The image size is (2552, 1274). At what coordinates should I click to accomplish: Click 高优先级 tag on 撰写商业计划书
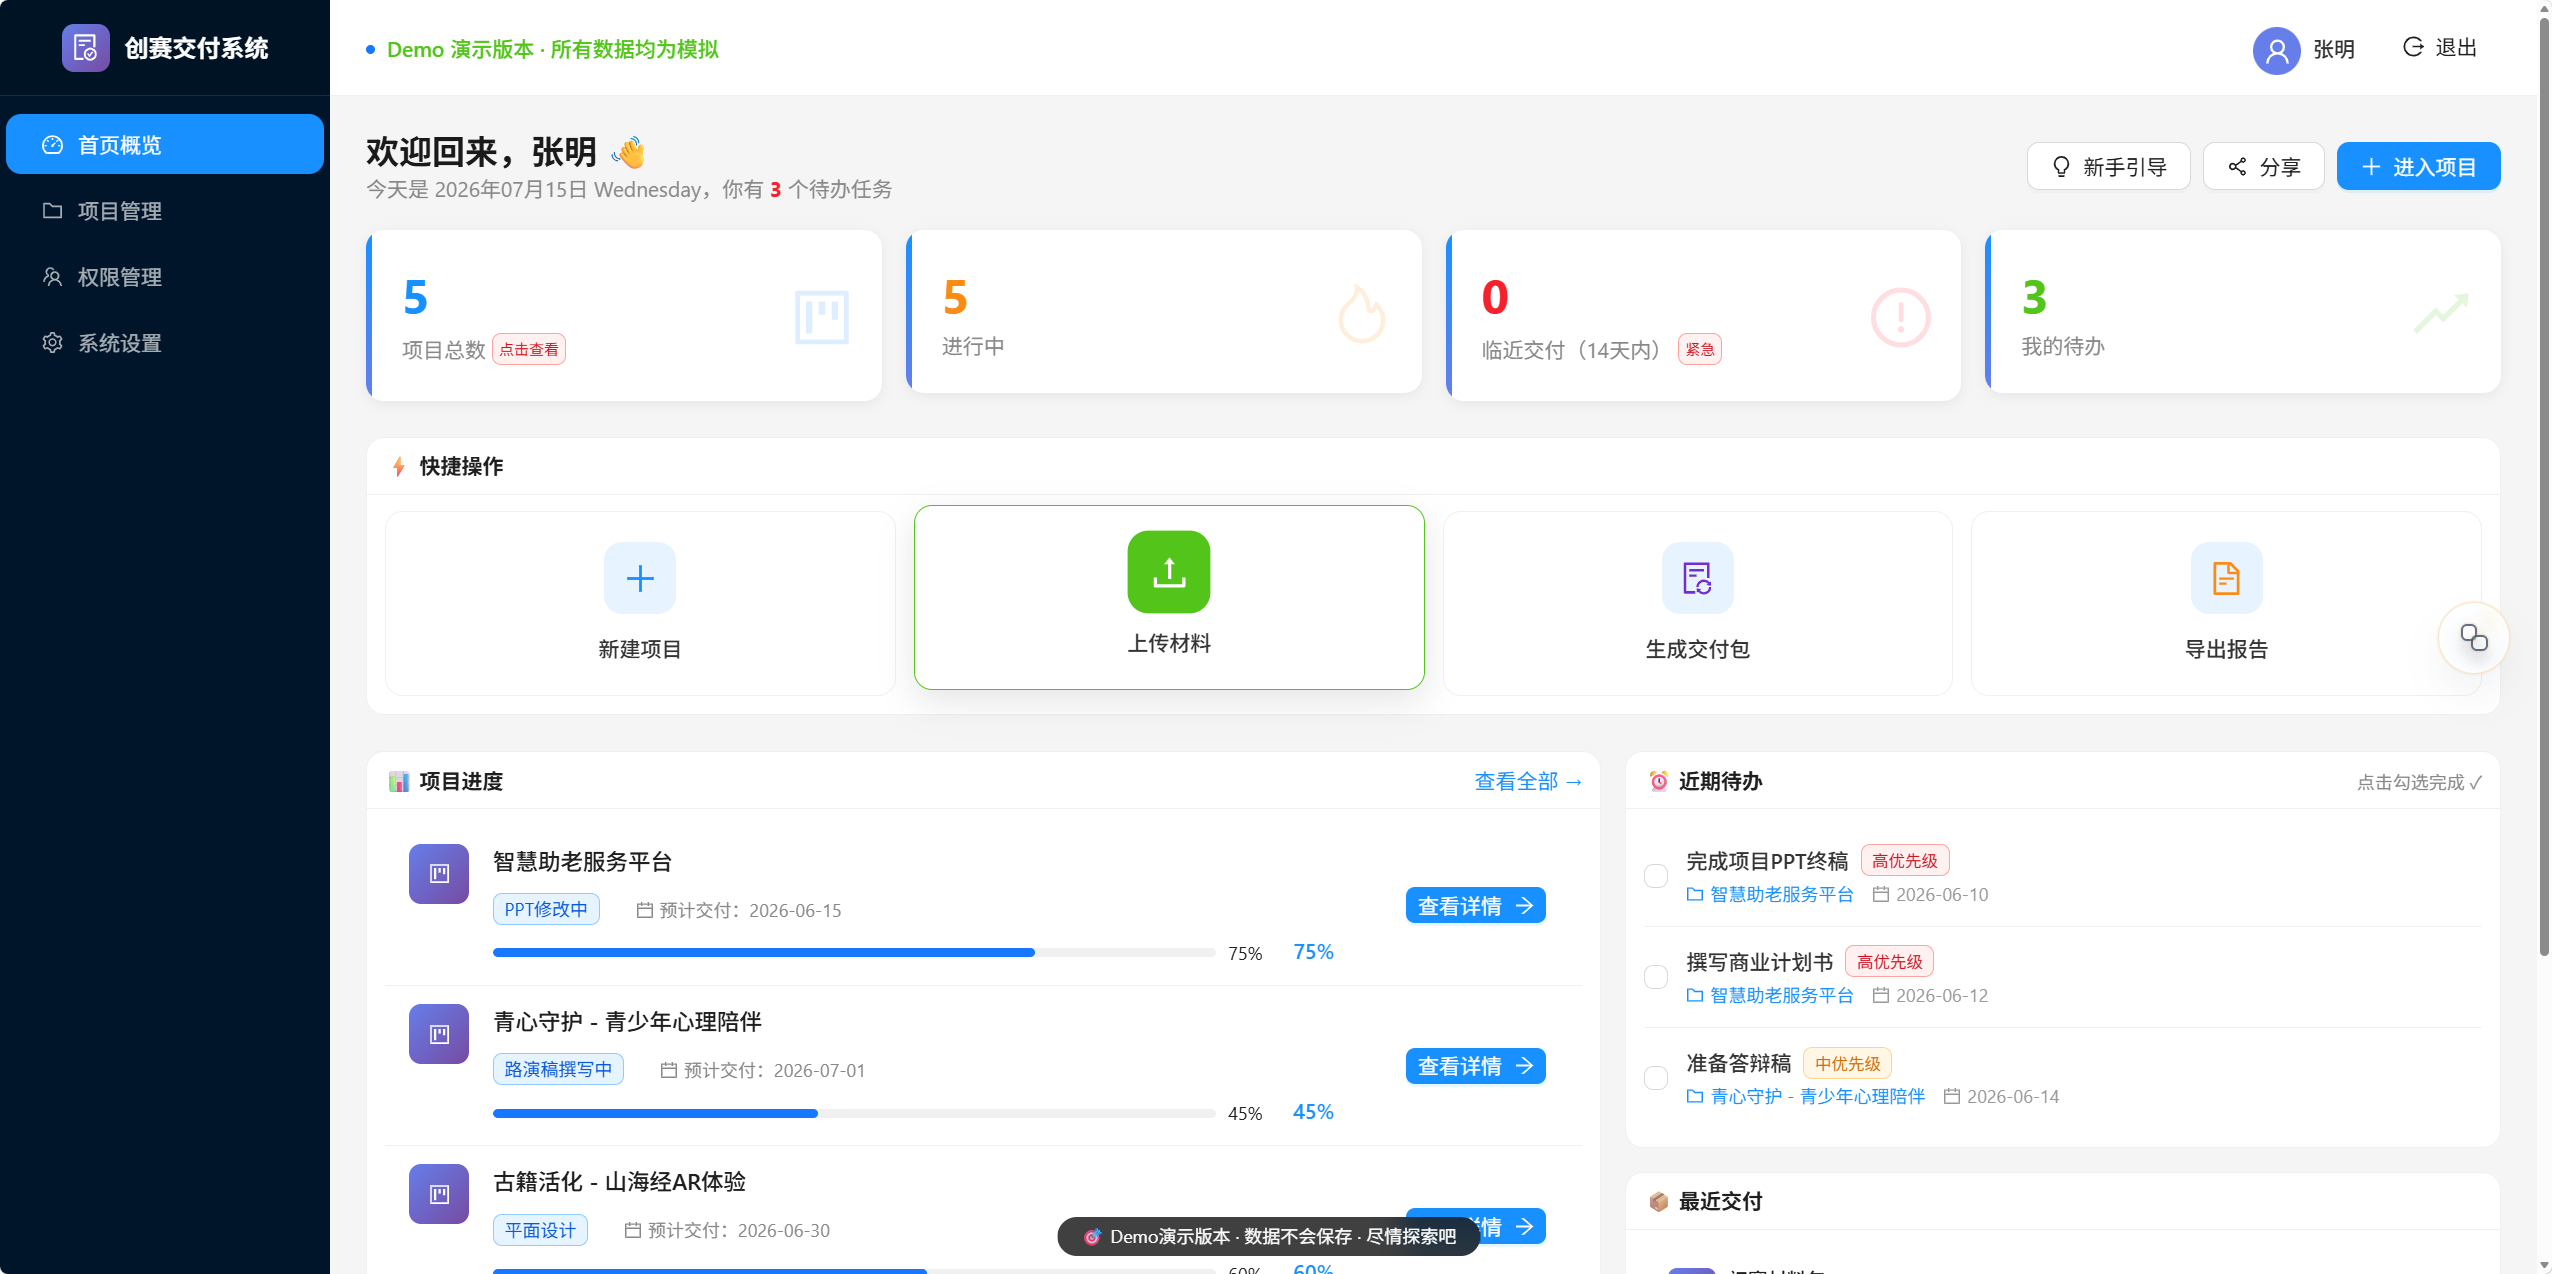pyautogui.click(x=1889, y=961)
